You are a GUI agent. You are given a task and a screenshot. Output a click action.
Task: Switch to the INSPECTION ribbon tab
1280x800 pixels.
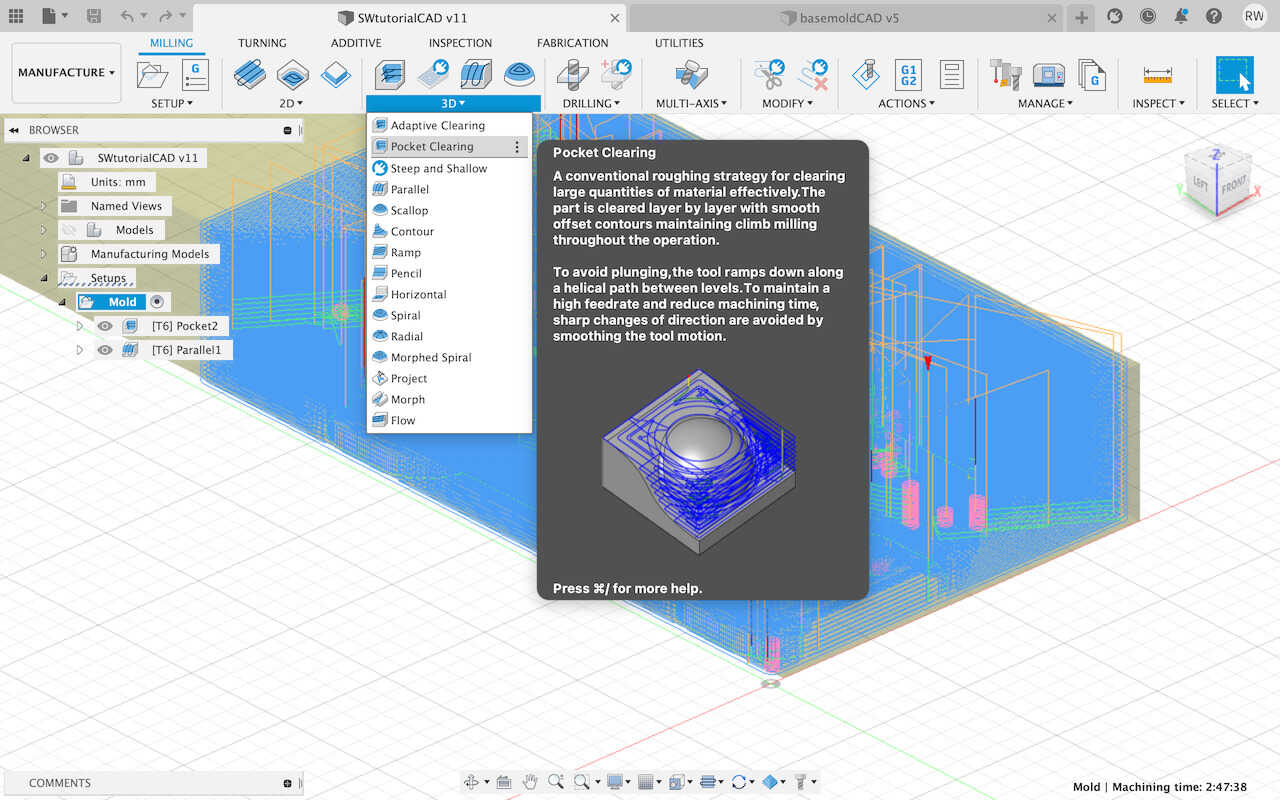460,43
